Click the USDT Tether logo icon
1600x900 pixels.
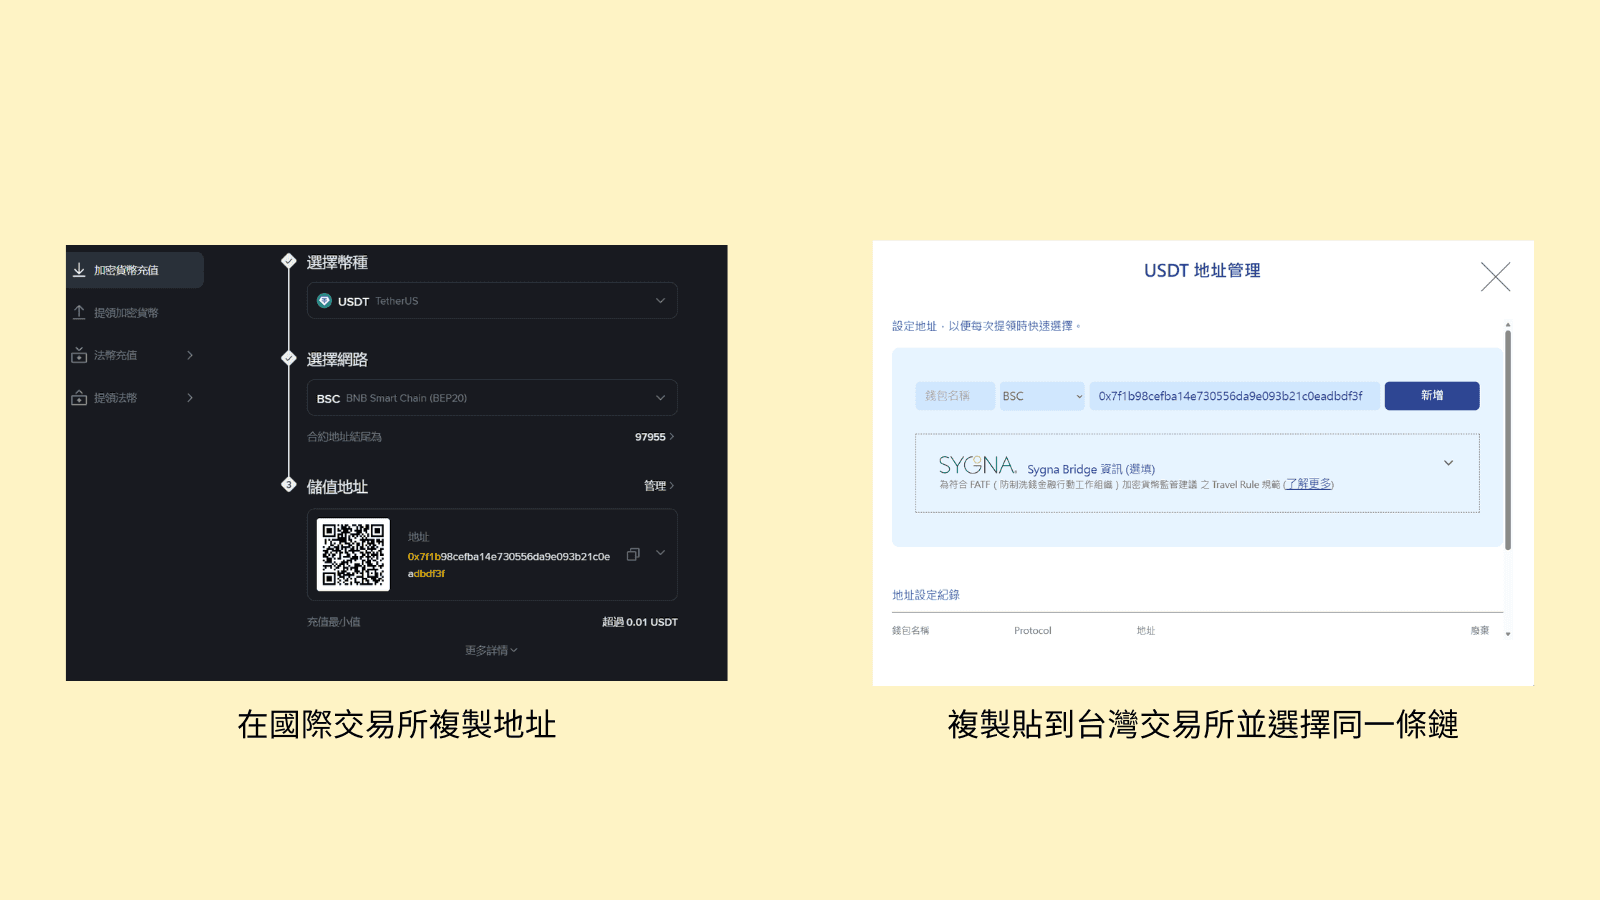pyautogui.click(x=323, y=300)
